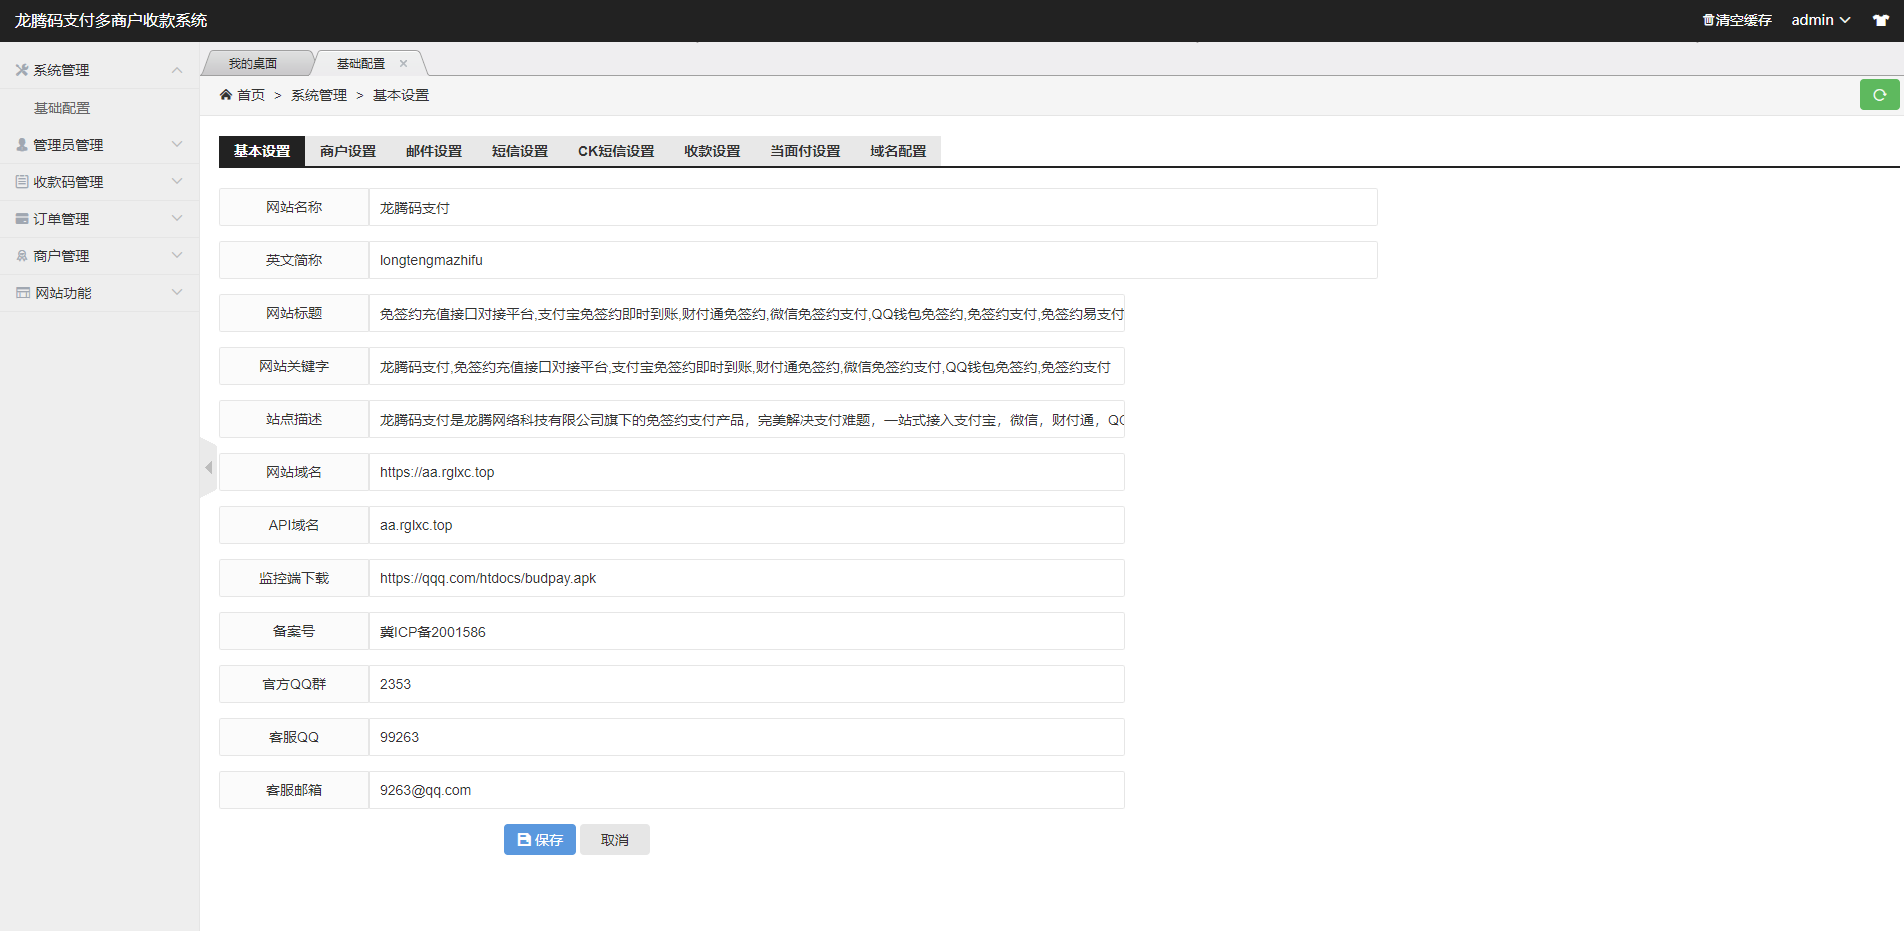Click the 管理员管理 user icon
This screenshot has height=931, width=1904.
pyautogui.click(x=20, y=144)
